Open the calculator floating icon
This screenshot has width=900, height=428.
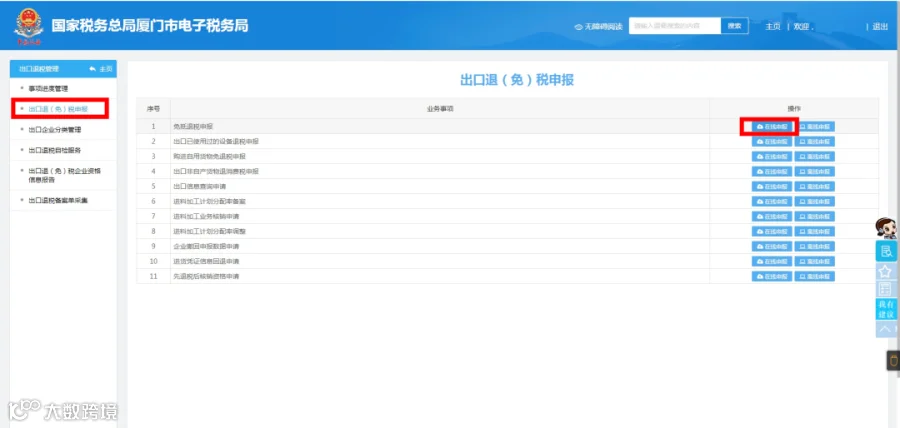pyautogui.click(x=886, y=290)
